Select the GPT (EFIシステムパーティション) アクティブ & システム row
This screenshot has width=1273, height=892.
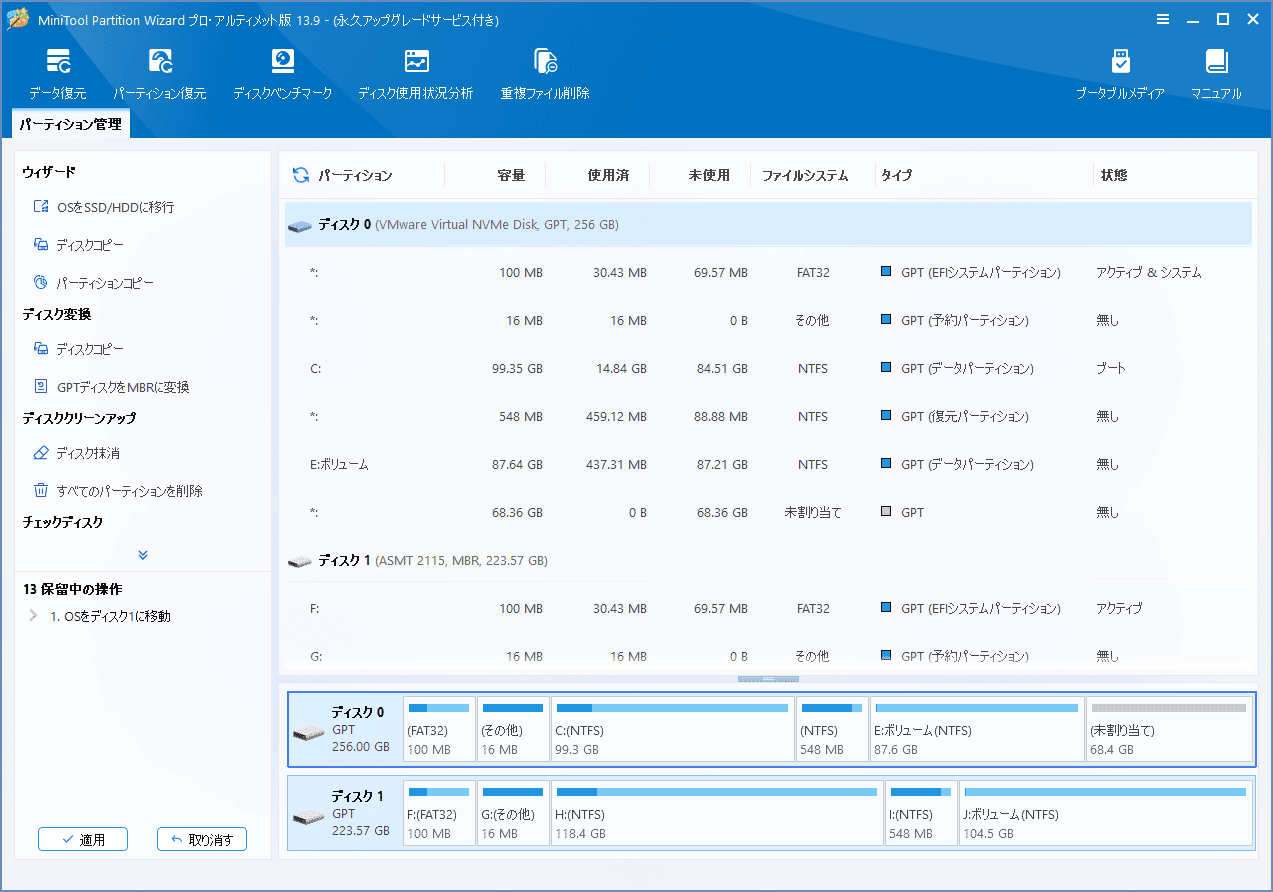(x=768, y=273)
